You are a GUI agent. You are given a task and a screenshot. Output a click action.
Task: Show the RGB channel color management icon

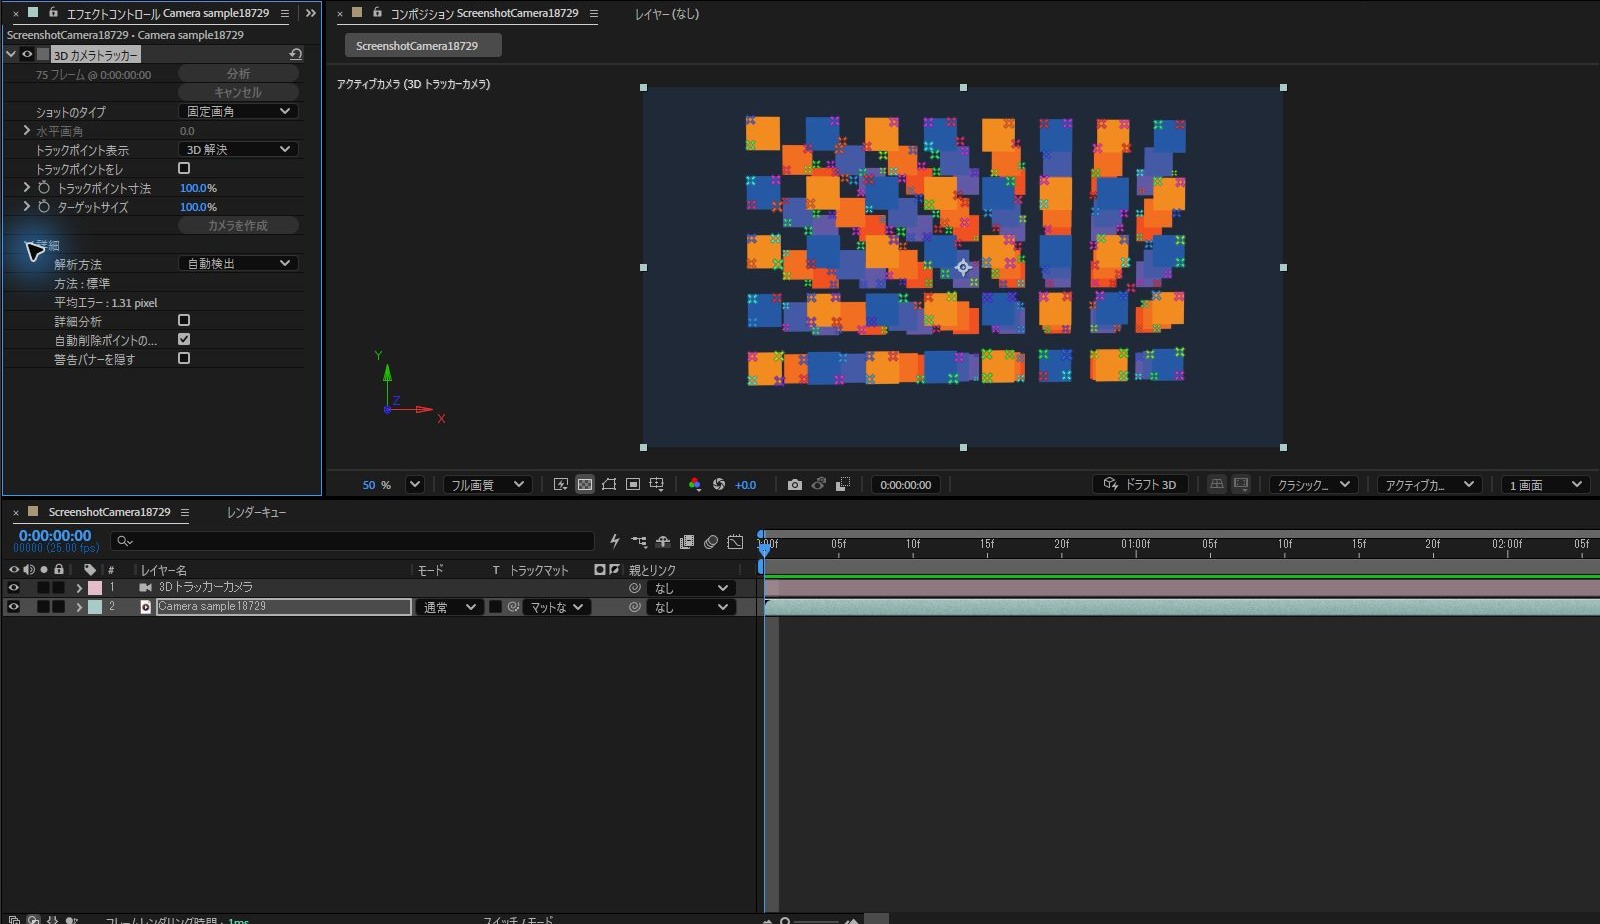click(x=695, y=484)
